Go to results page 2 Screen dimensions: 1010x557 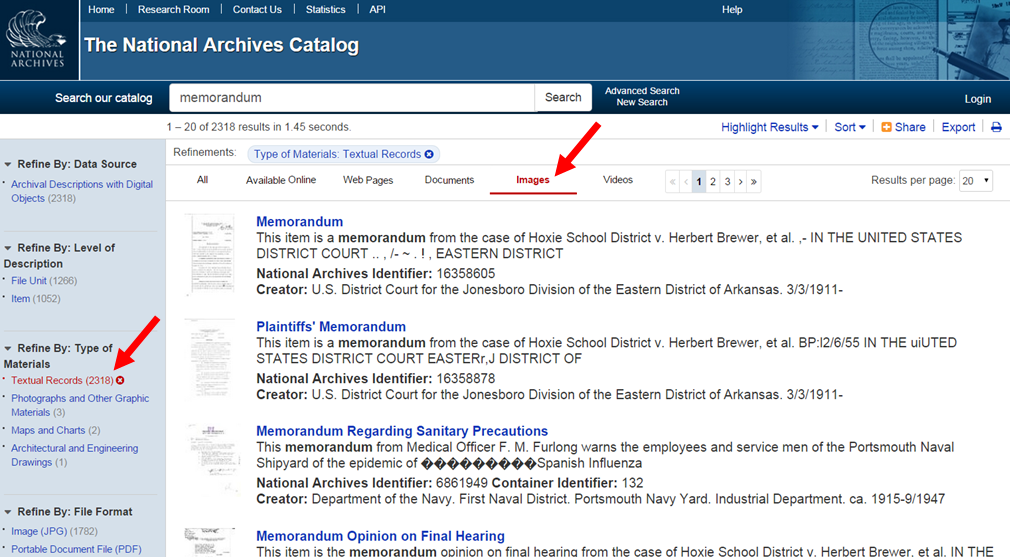coord(713,182)
